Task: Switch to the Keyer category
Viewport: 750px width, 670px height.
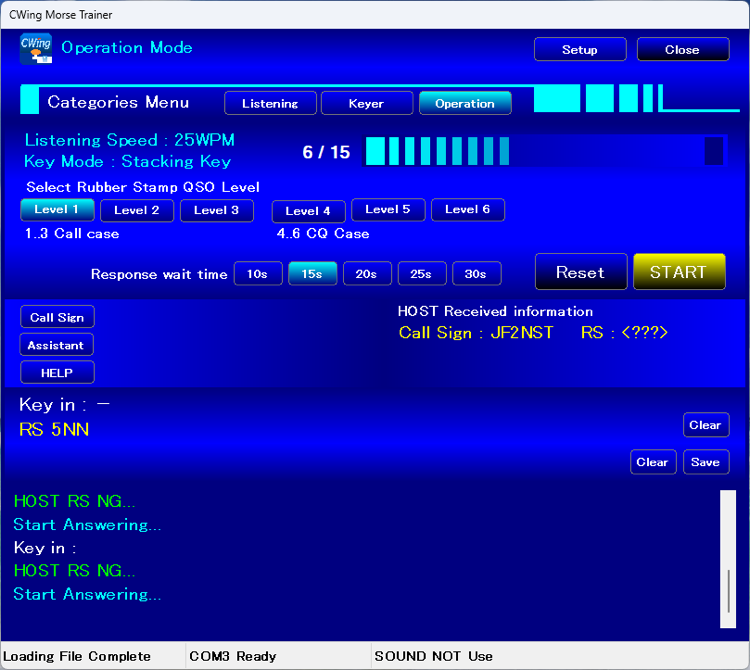Action: click(366, 103)
